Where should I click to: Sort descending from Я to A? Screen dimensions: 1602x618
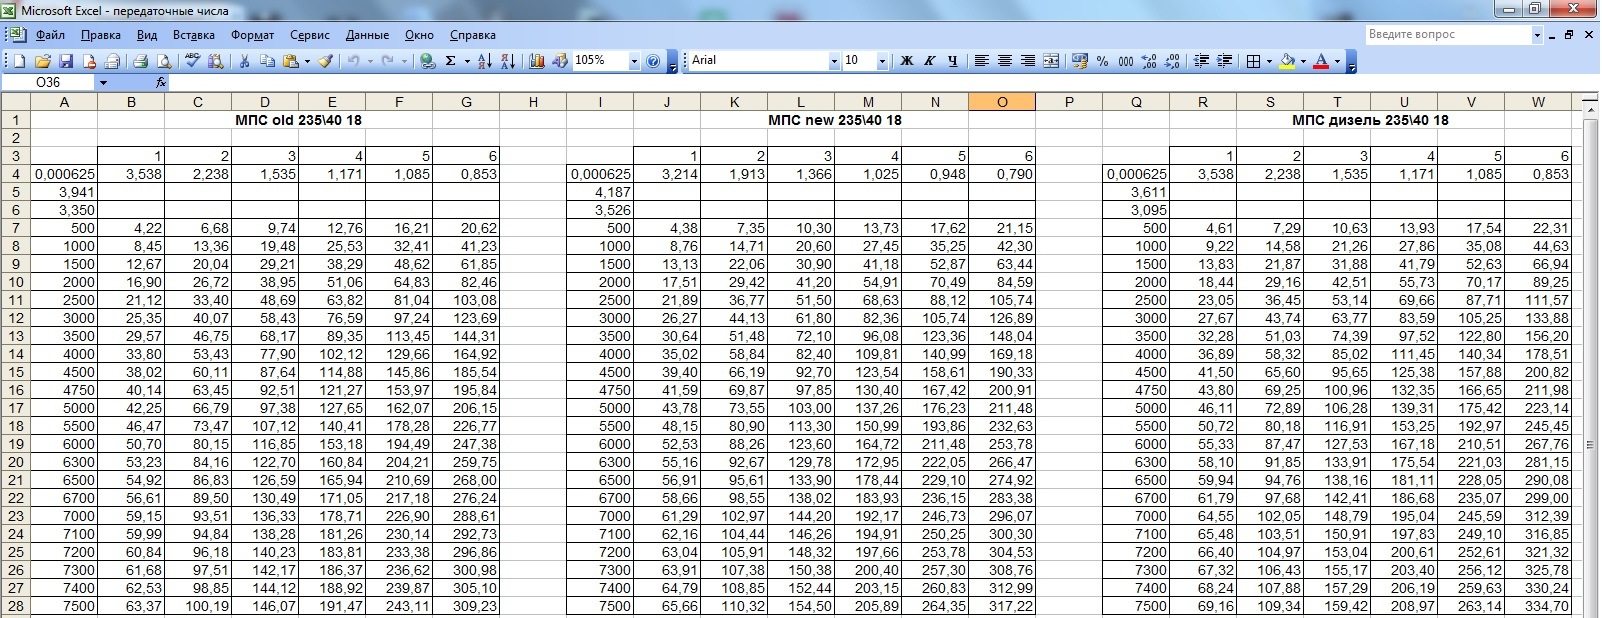click(x=508, y=61)
